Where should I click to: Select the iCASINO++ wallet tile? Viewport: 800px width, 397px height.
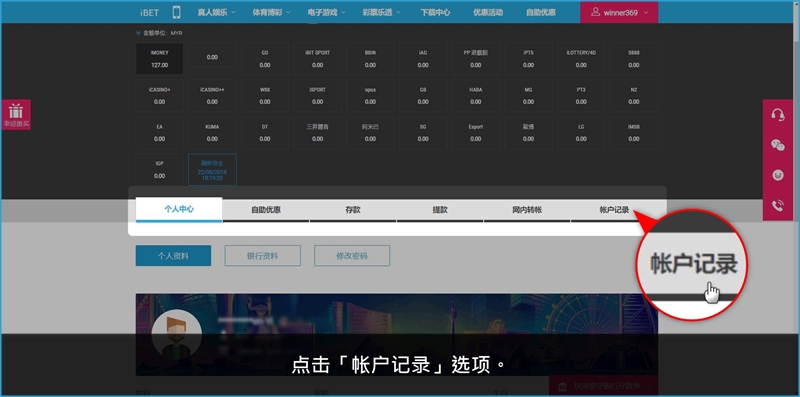click(x=212, y=95)
